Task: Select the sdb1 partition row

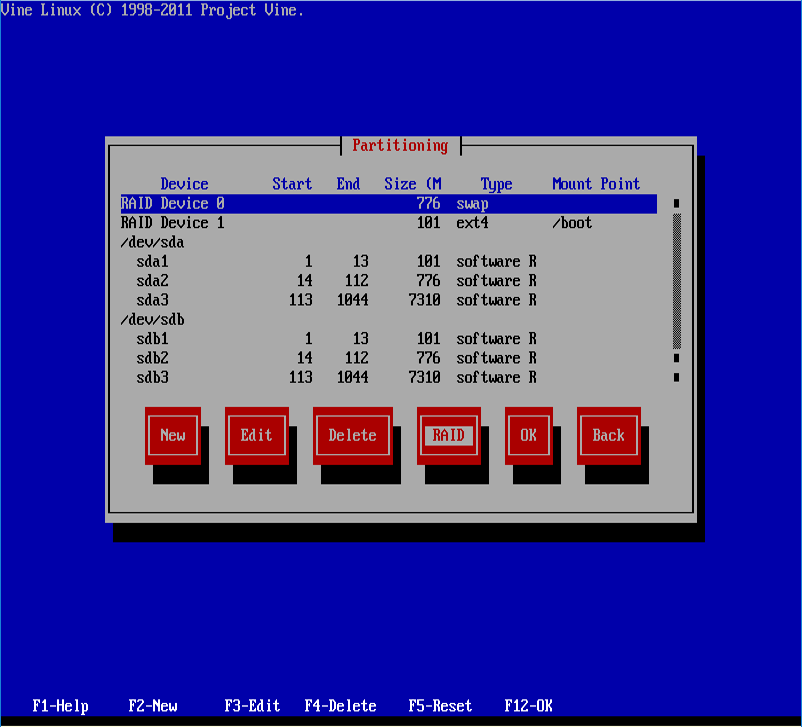Action: [389, 339]
